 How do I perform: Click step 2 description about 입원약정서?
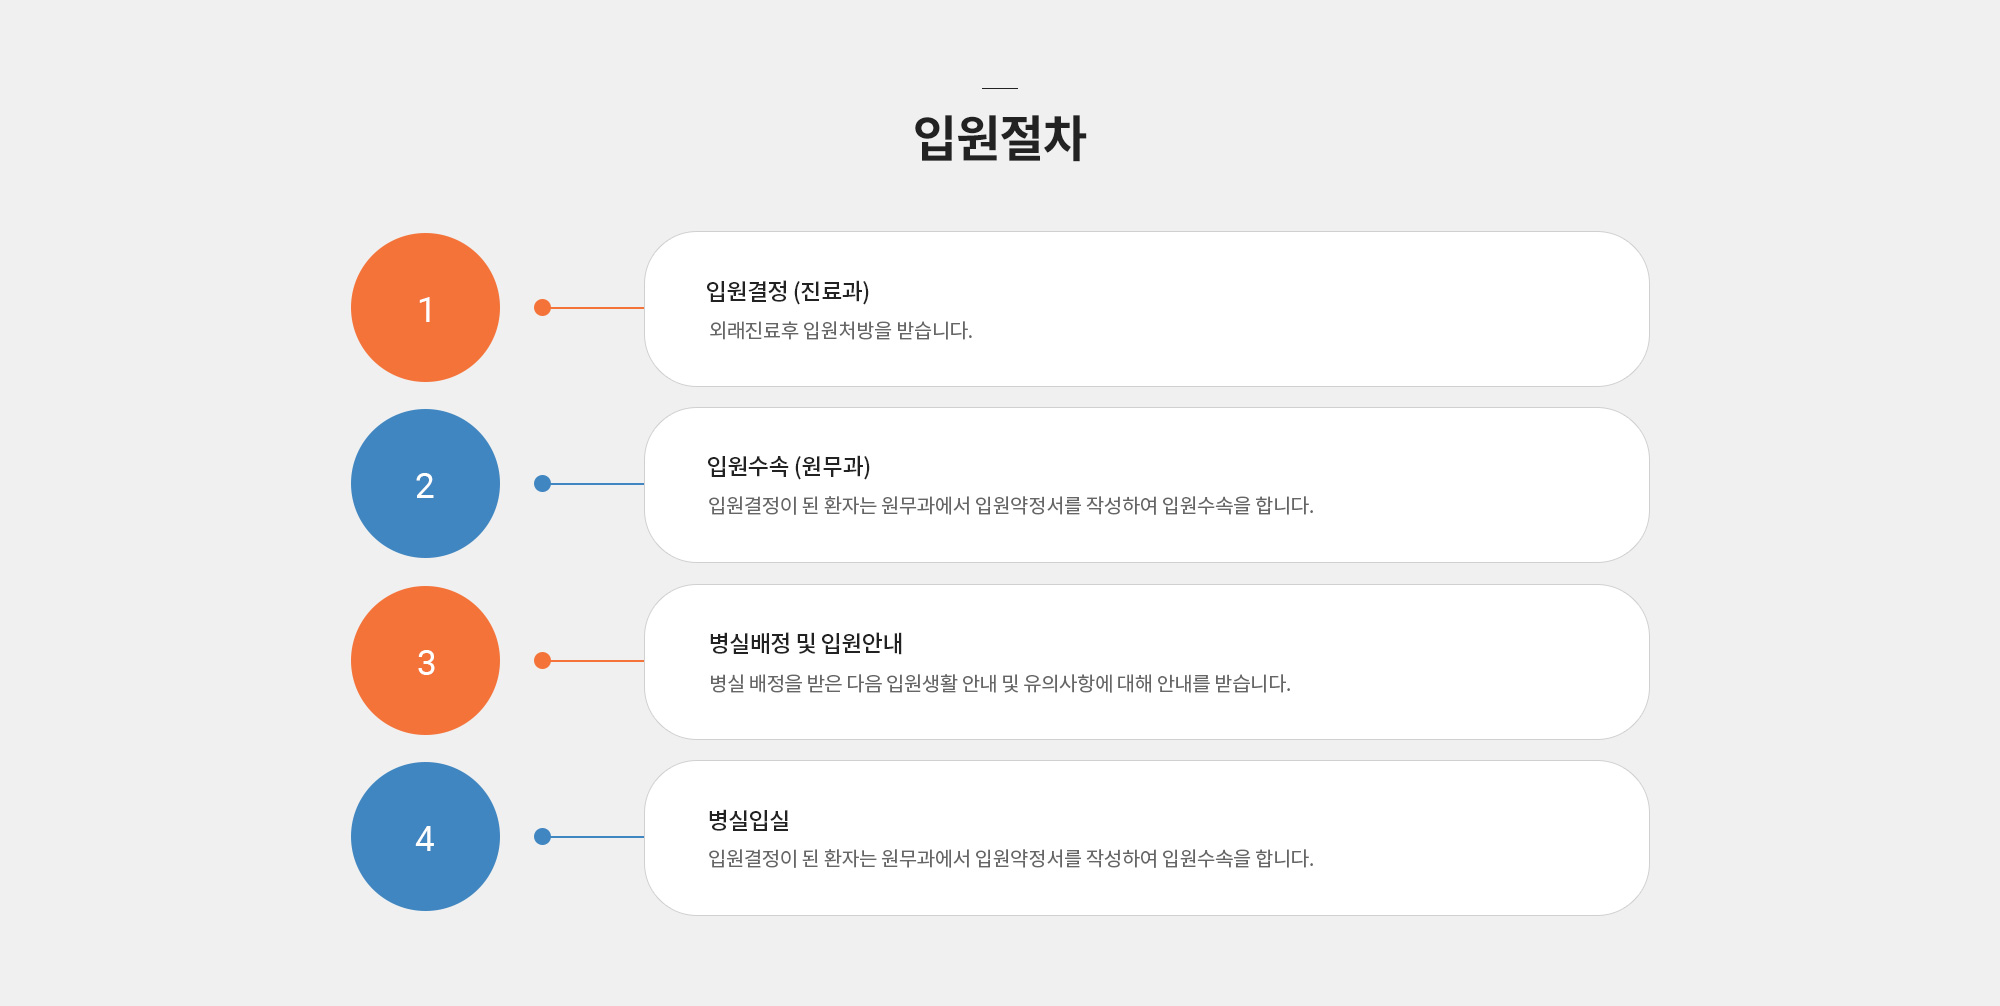click(1011, 505)
